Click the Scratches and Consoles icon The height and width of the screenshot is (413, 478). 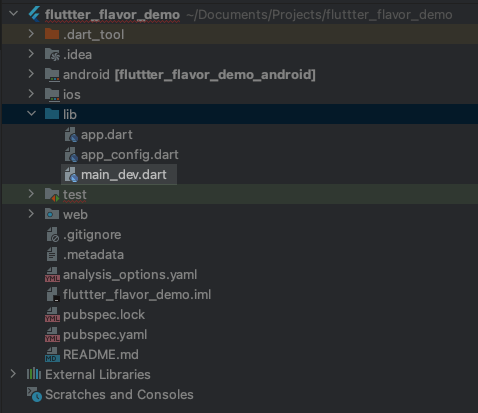coord(34,394)
